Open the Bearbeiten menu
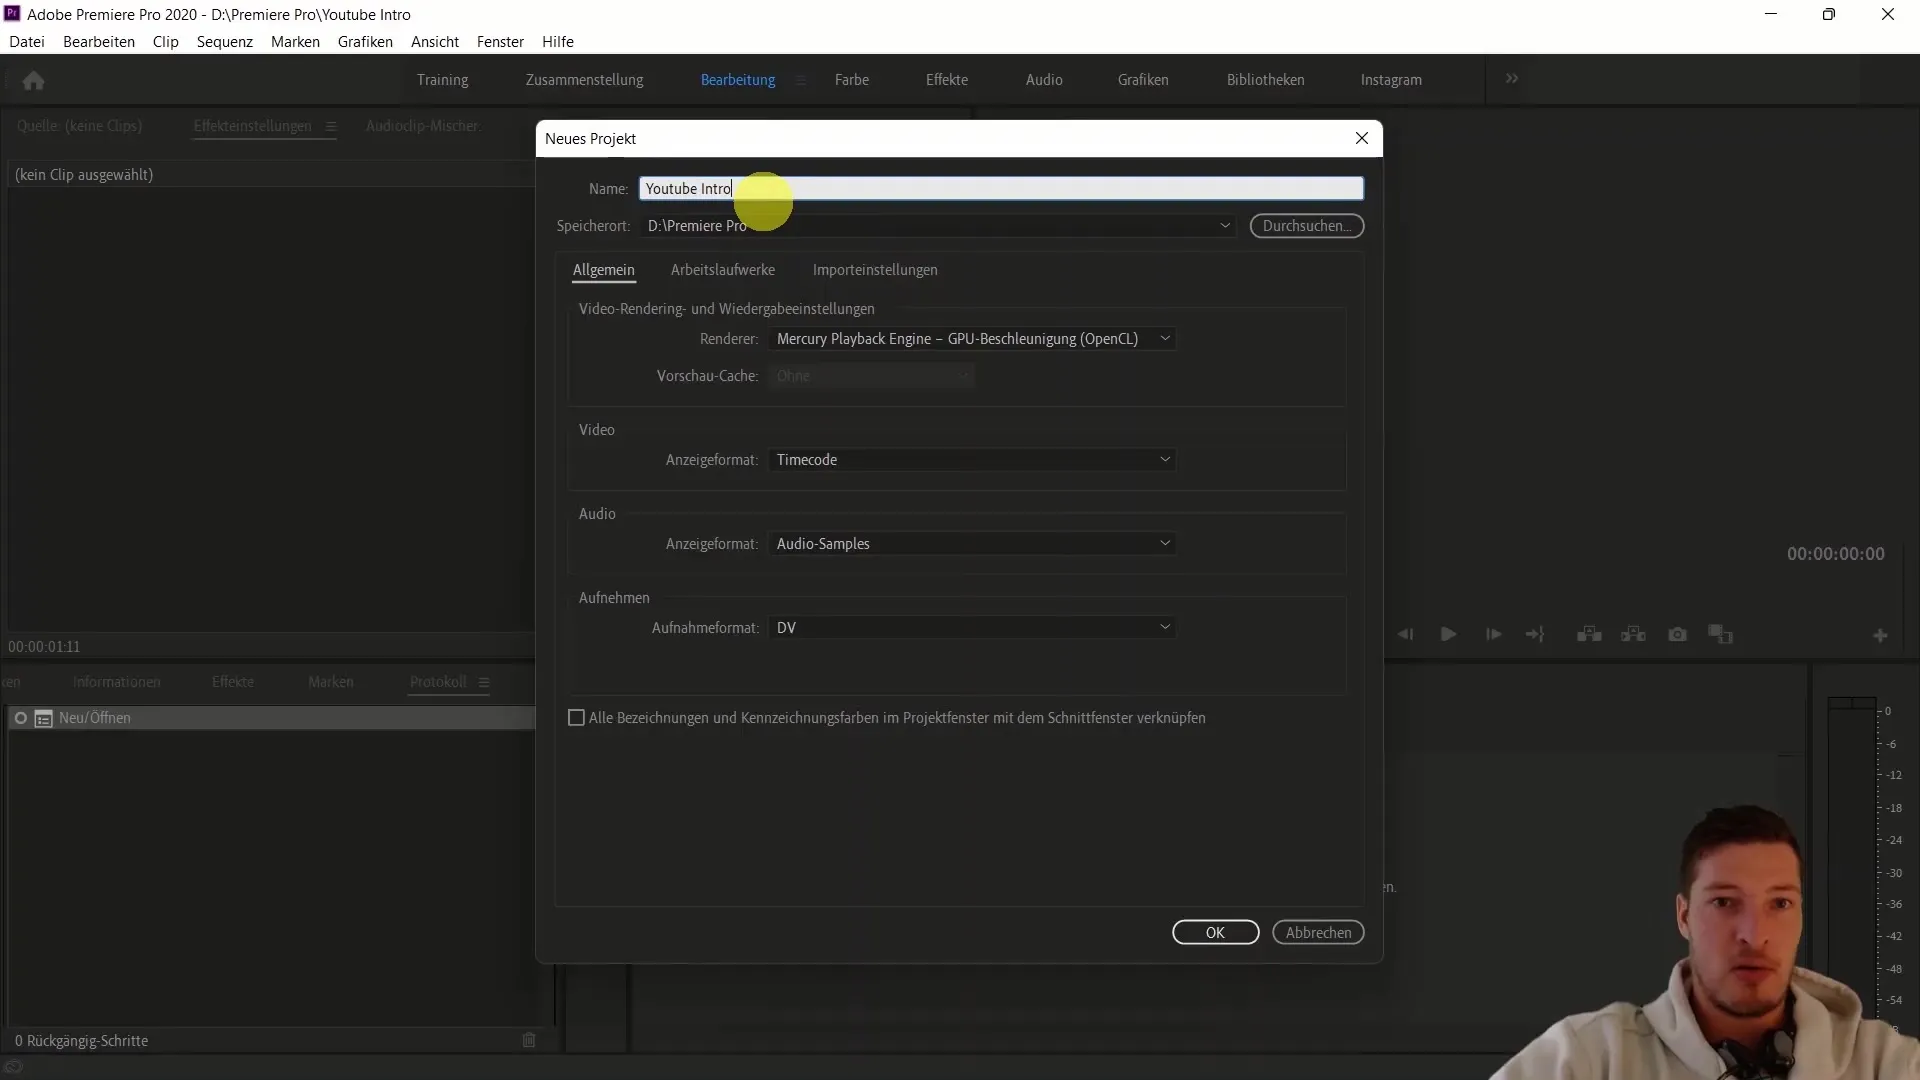 coord(98,41)
